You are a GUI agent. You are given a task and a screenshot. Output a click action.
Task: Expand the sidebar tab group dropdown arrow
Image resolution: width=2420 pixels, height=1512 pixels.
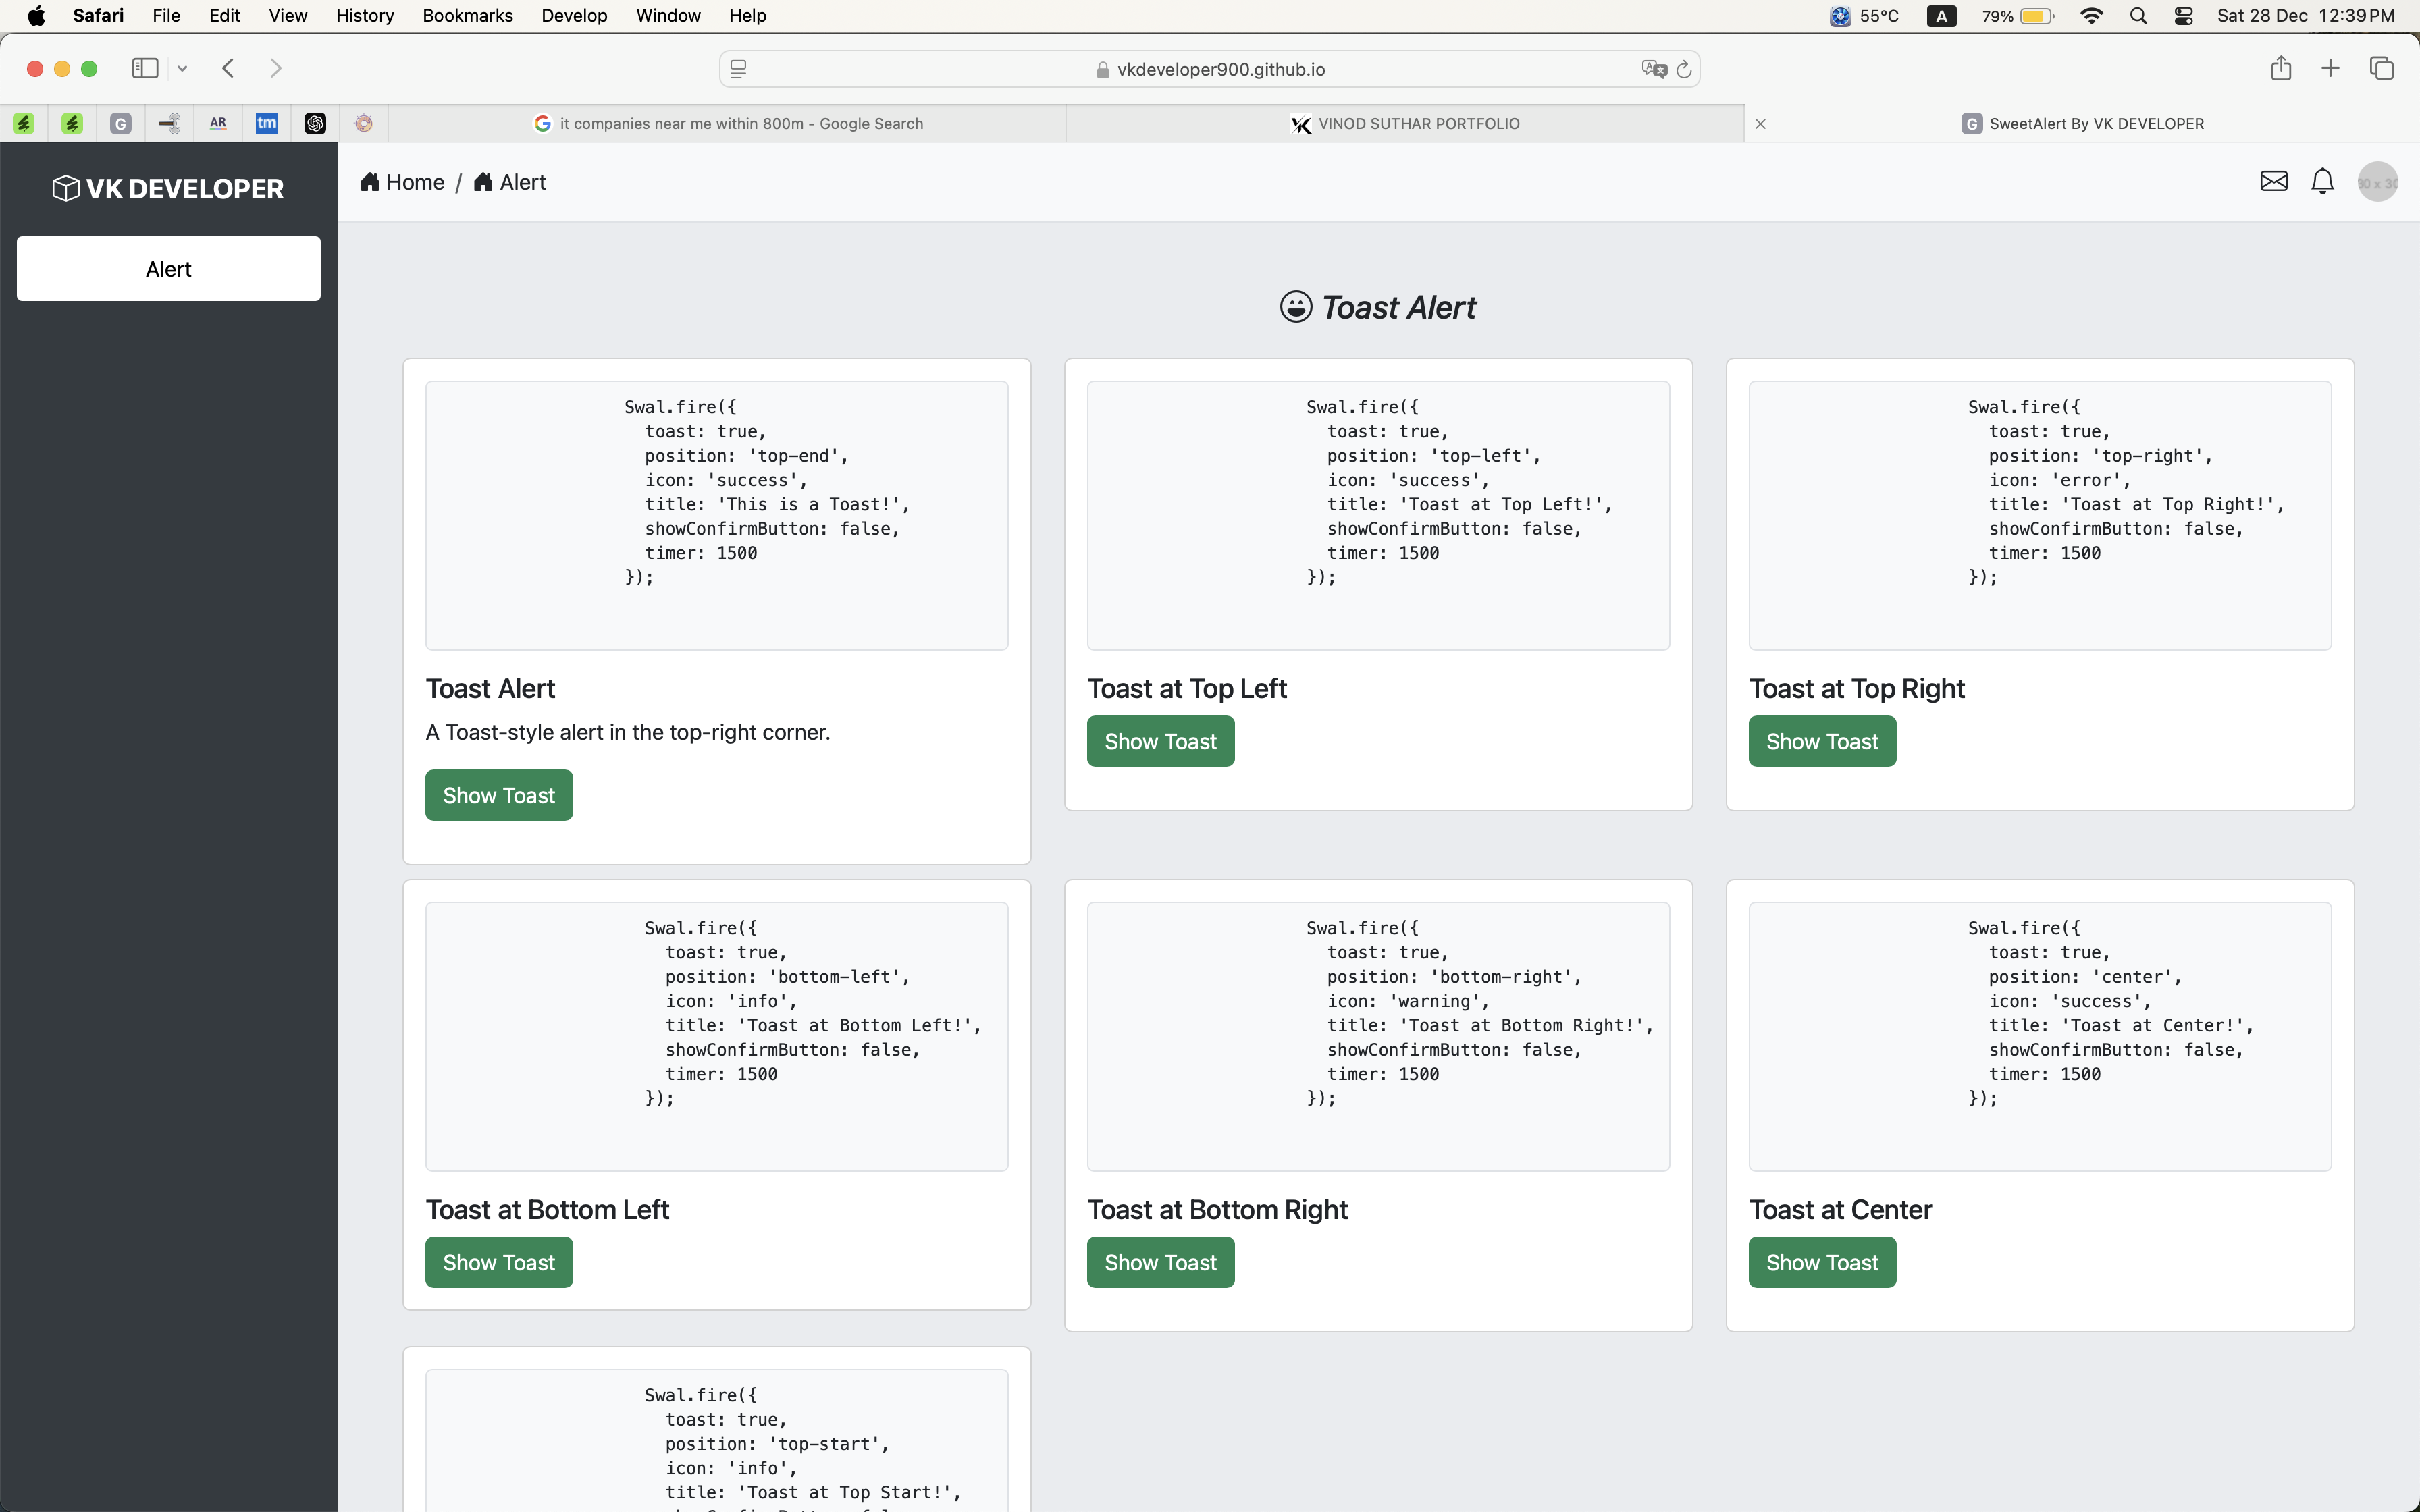(x=182, y=68)
